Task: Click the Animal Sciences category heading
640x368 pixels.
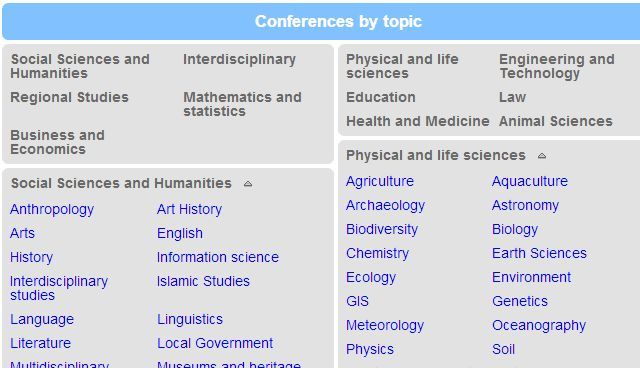Action: click(556, 121)
